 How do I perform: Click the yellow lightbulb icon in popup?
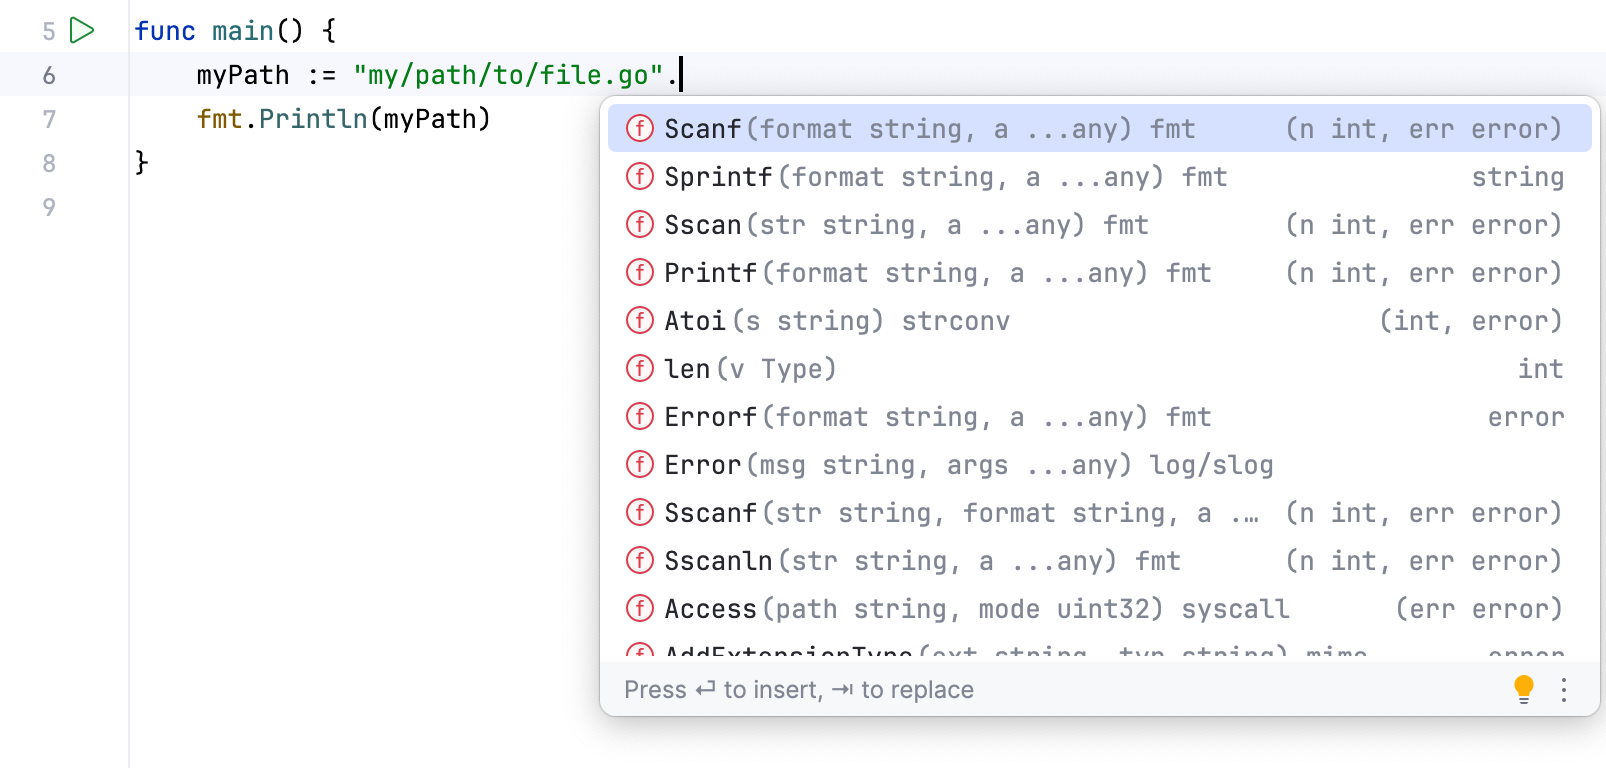click(1523, 689)
